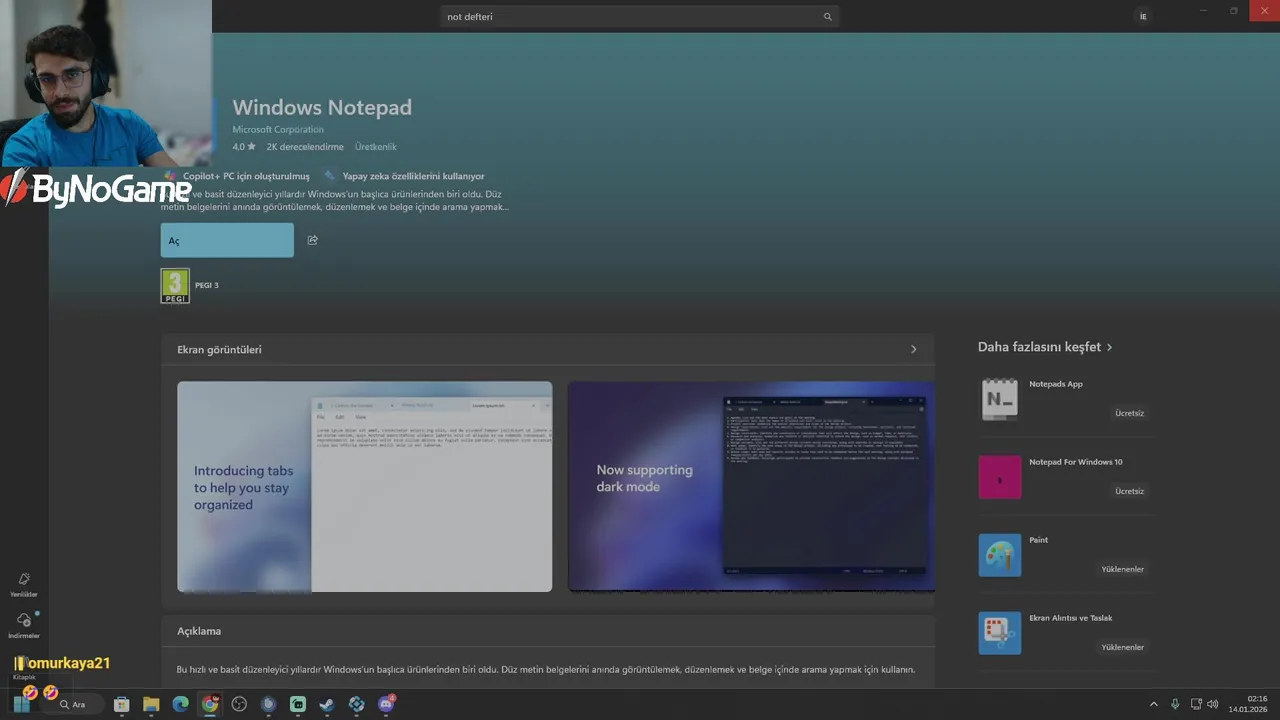The height and width of the screenshot is (720, 1280).
Task: Expand the Daha fazlasını keşfet section
Action: coord(1045,347)
